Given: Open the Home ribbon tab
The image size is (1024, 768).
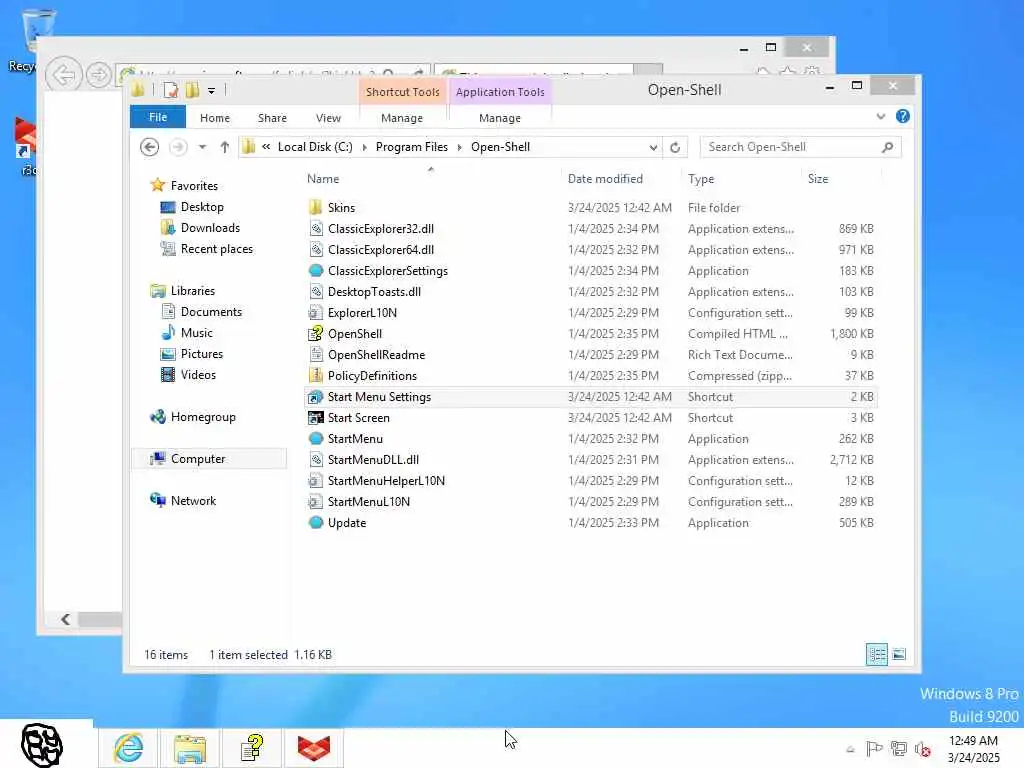Looking at the screenshot, I should coord(215,118).
